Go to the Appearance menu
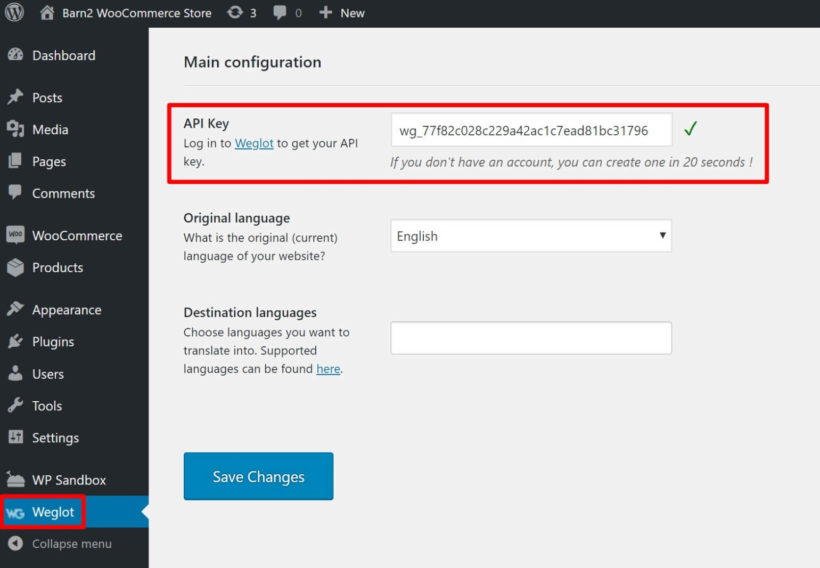 click(66, 310)
